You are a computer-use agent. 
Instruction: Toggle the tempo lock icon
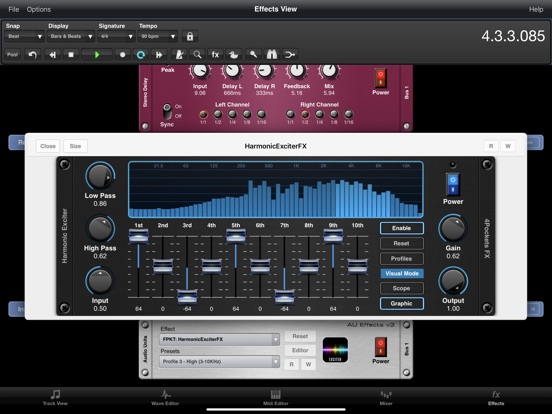pos(190,36)
